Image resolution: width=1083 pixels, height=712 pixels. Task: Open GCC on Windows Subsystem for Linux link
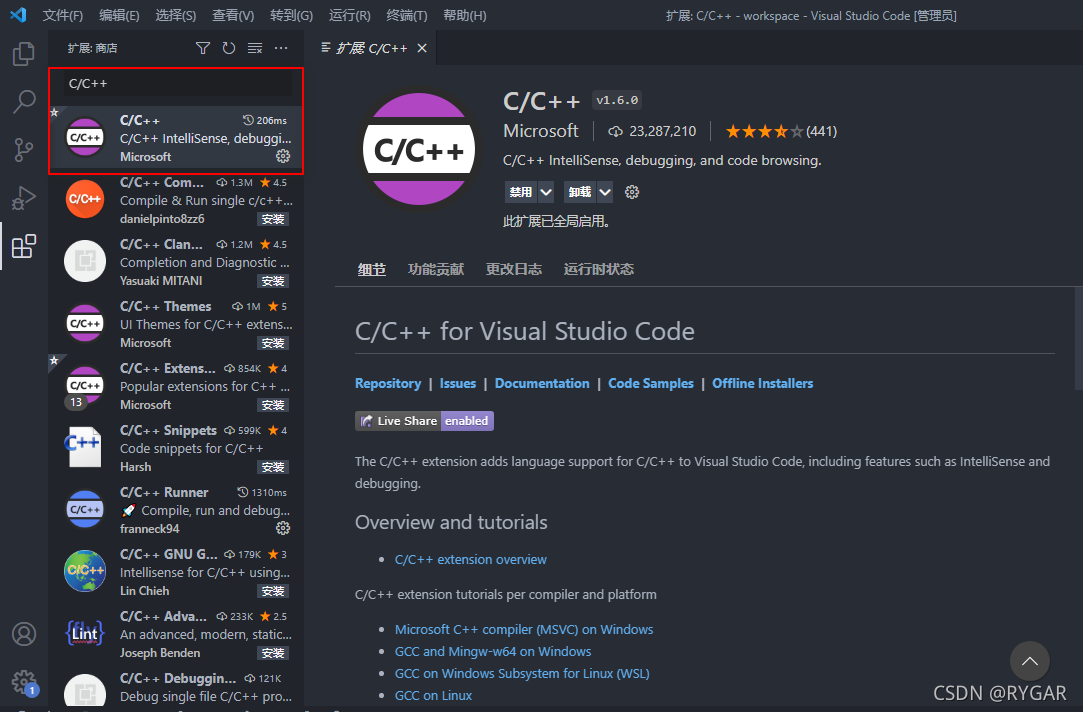[521, 673]
